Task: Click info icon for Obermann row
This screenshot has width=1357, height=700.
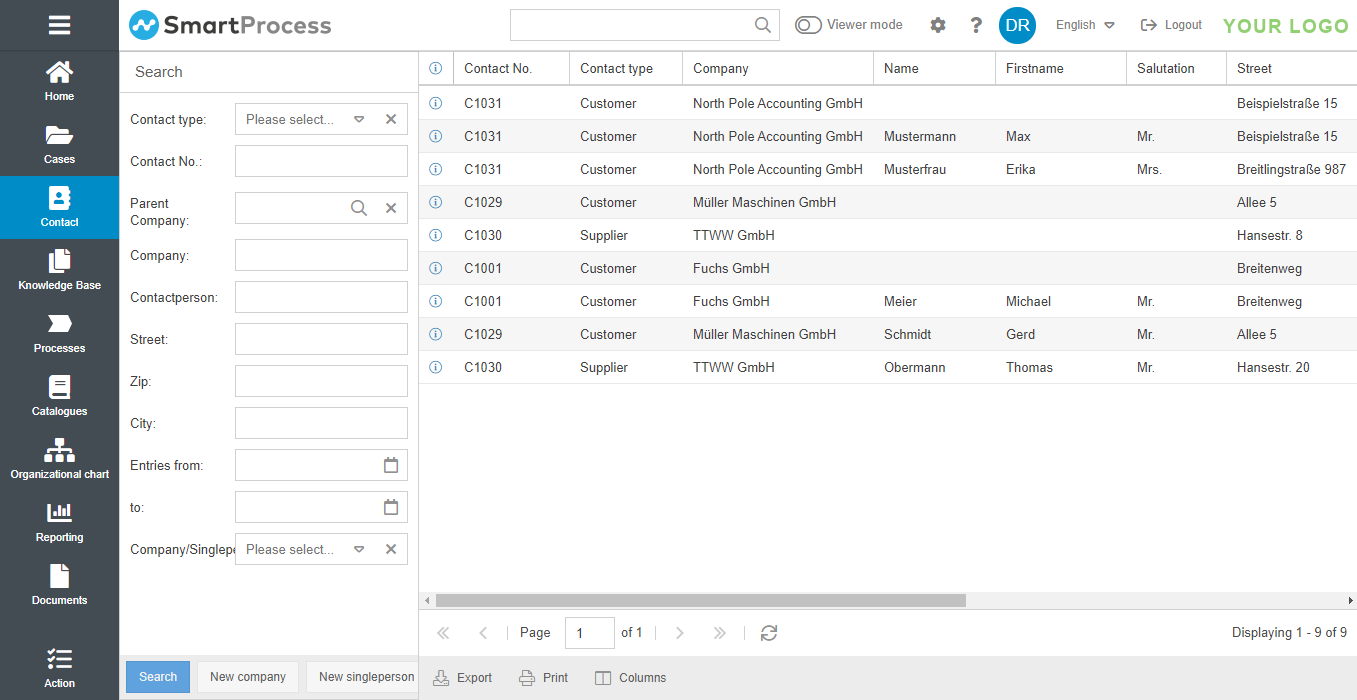Action: (436, 367)
